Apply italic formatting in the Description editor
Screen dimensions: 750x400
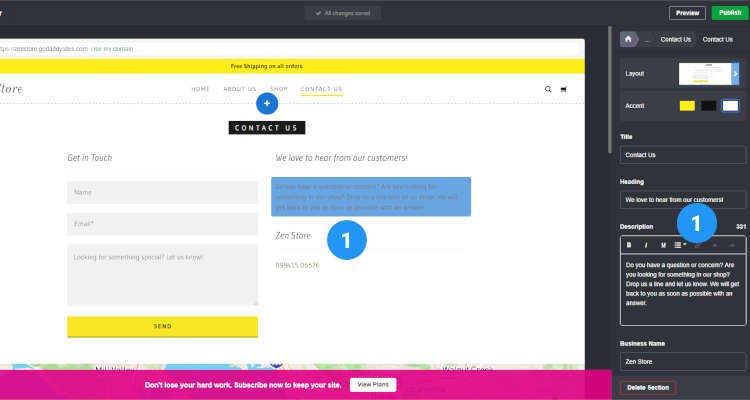coord(646,245)
